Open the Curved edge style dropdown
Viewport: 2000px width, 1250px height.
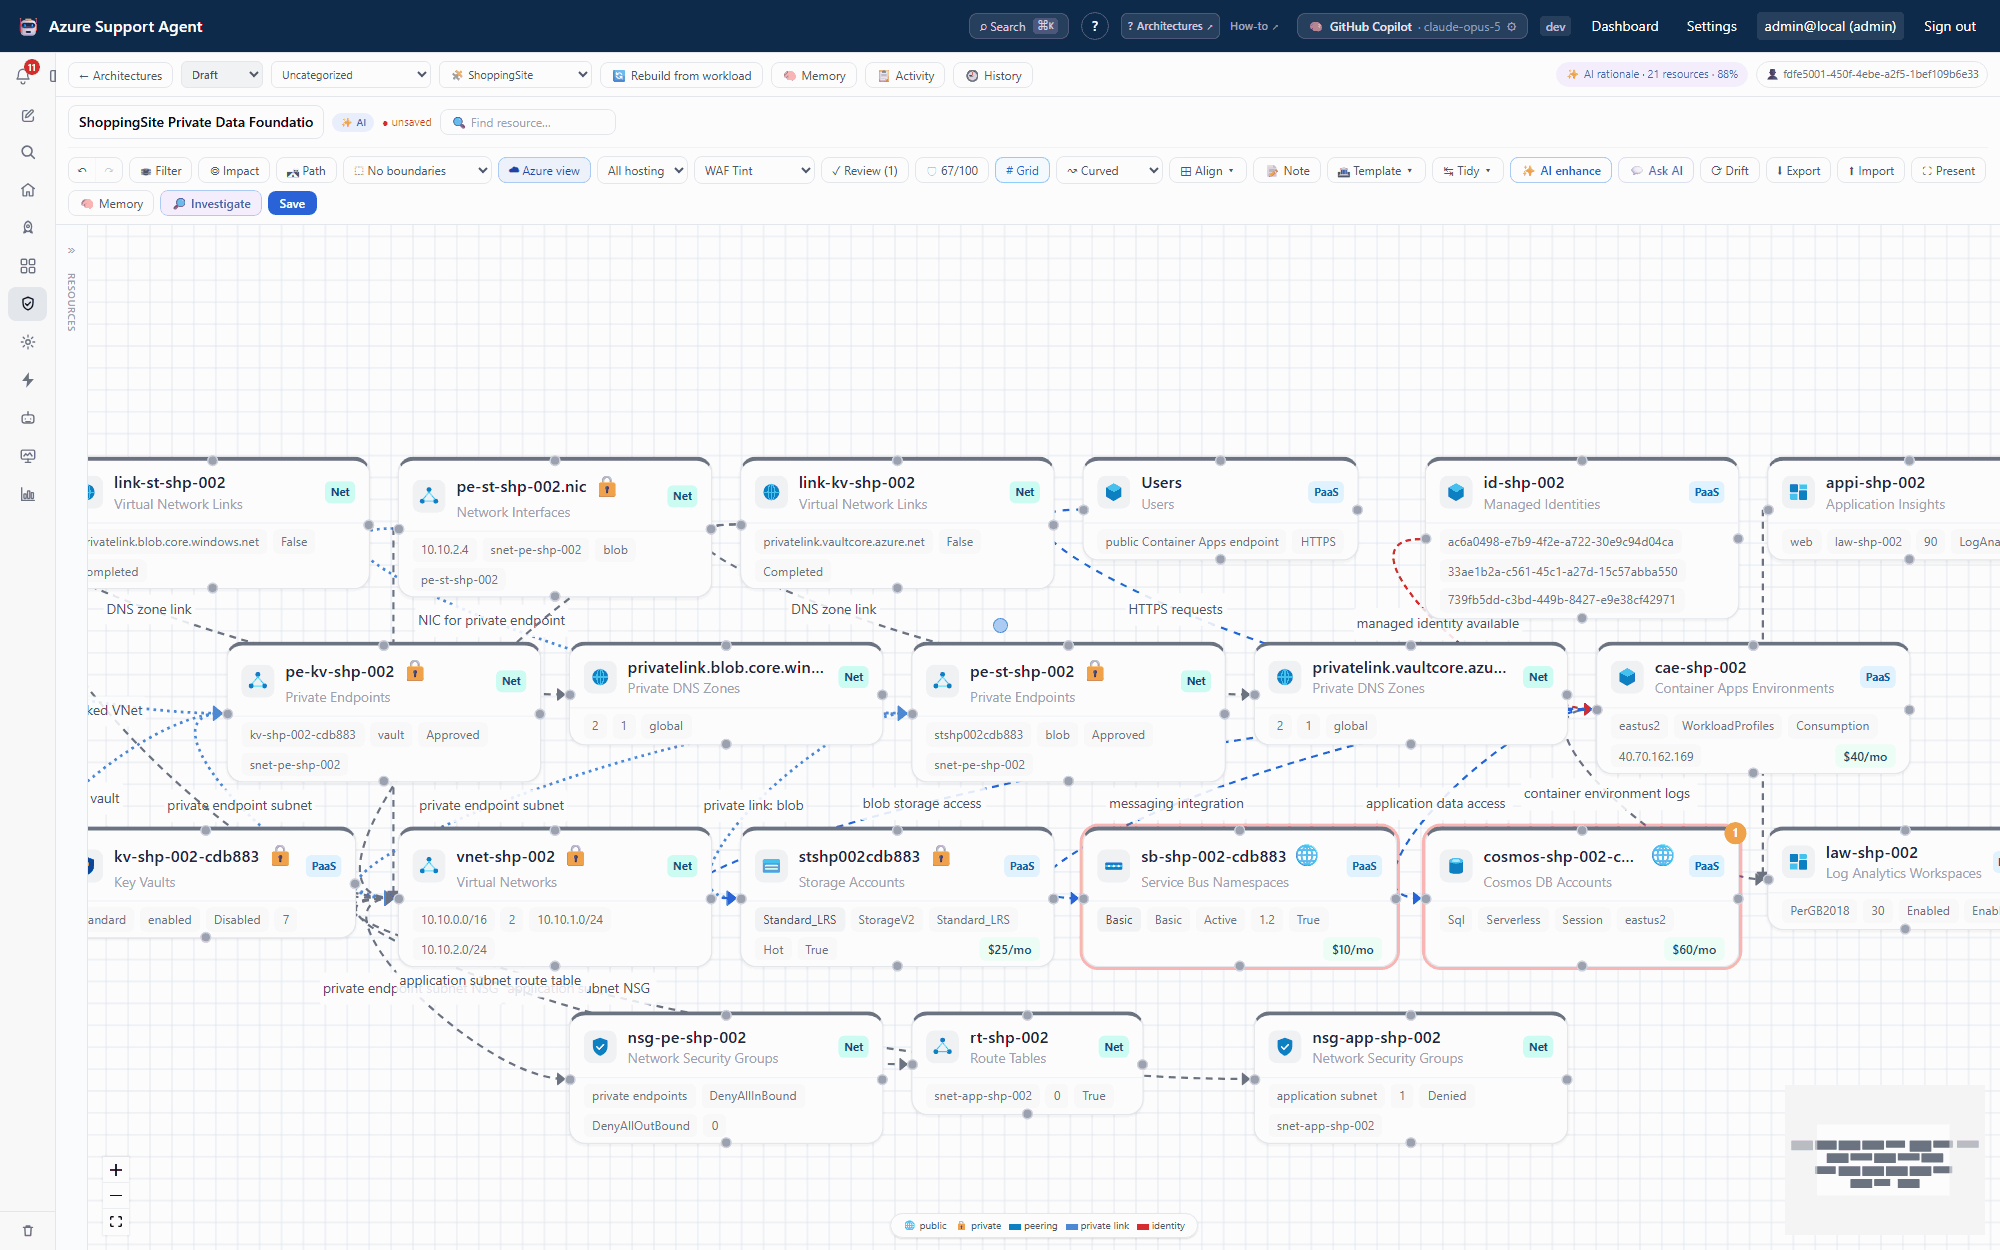click(1109, 171)
